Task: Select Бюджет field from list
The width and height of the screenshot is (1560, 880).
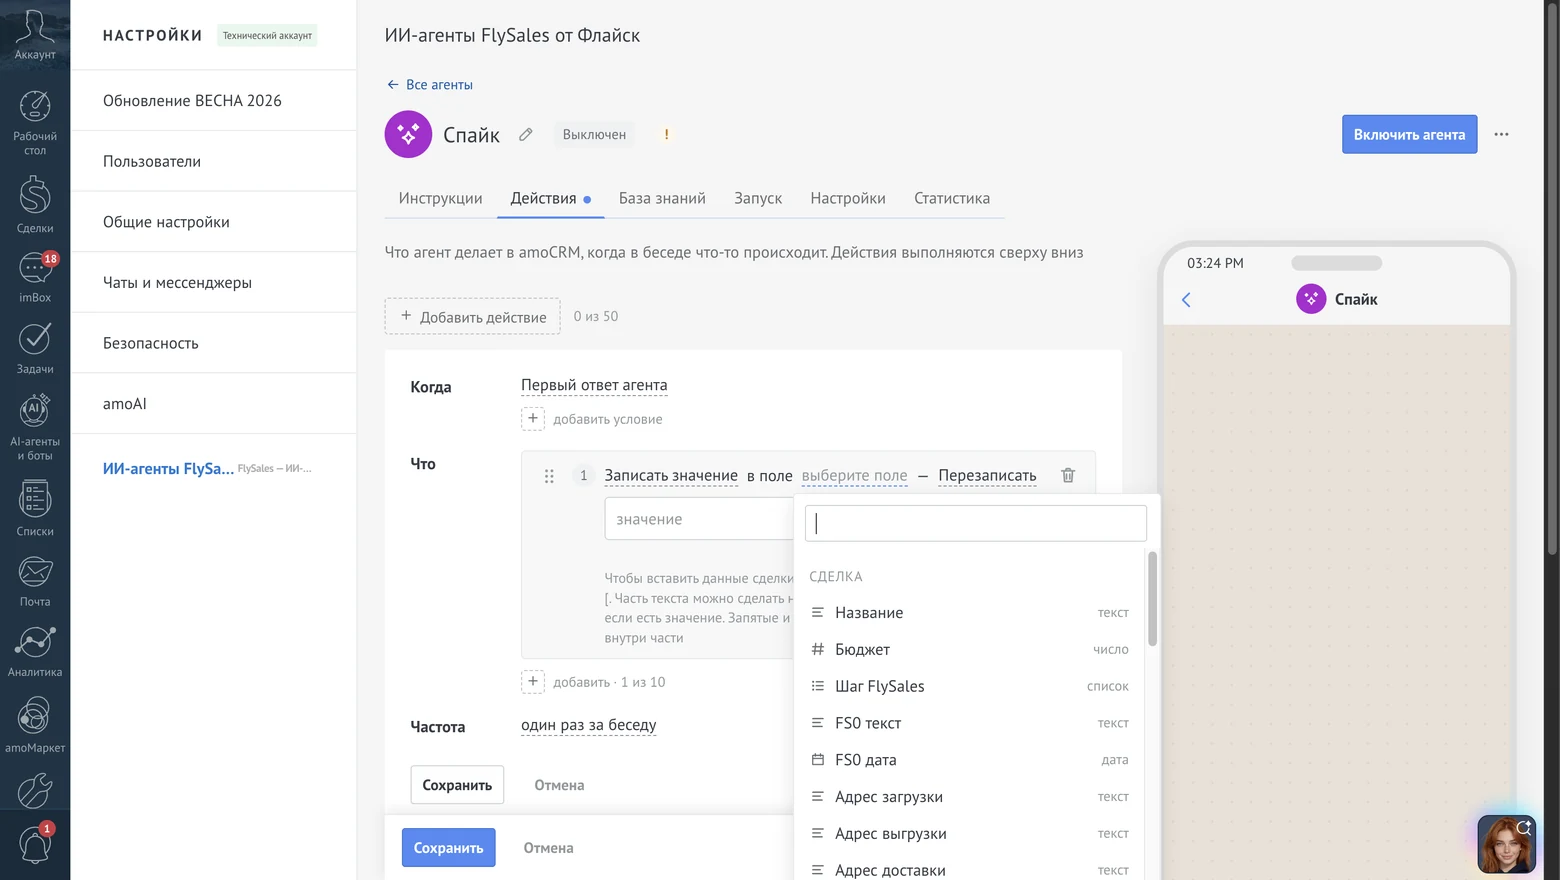Action: coord(969,649)
